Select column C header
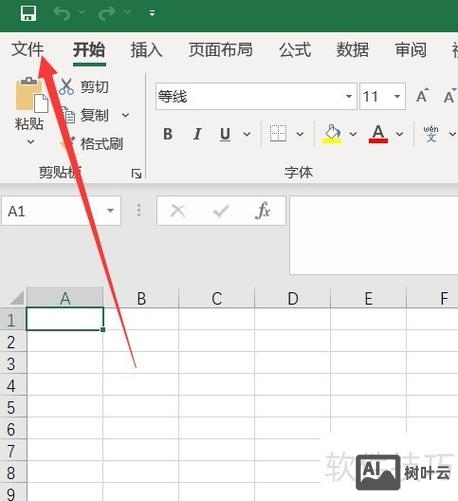The image size is (458, 501). (217, 298)
